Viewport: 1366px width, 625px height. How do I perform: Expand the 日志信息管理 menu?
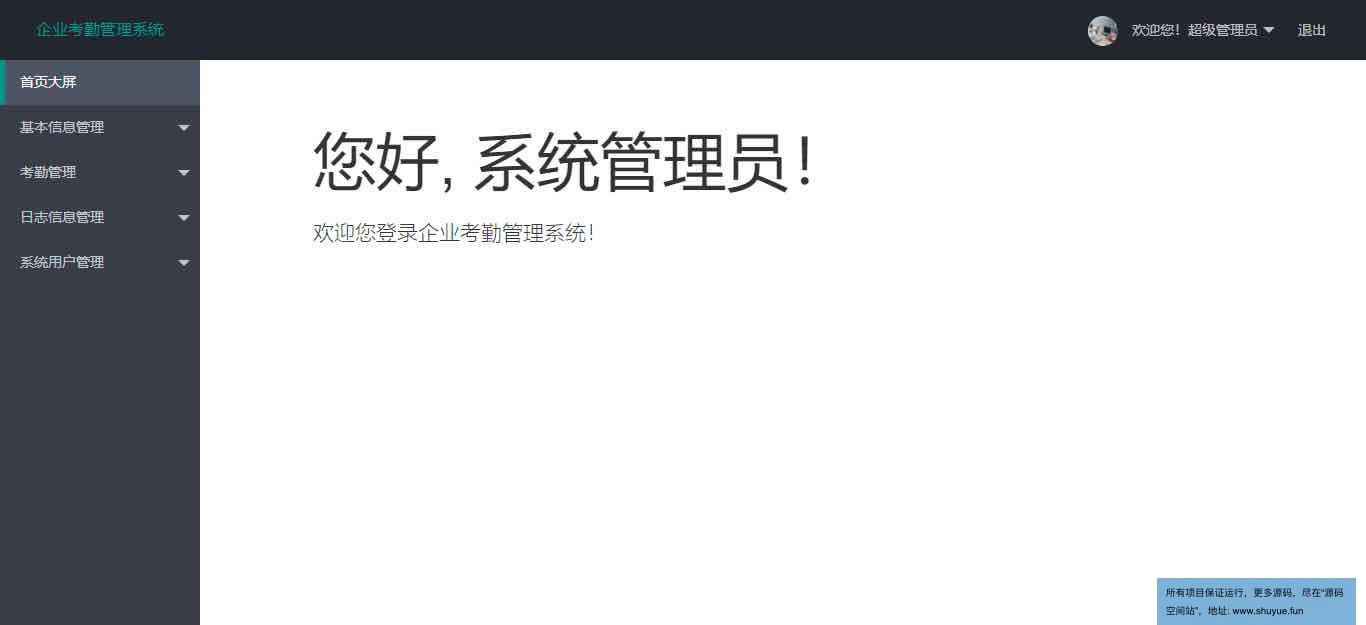[x=100, y=217]
